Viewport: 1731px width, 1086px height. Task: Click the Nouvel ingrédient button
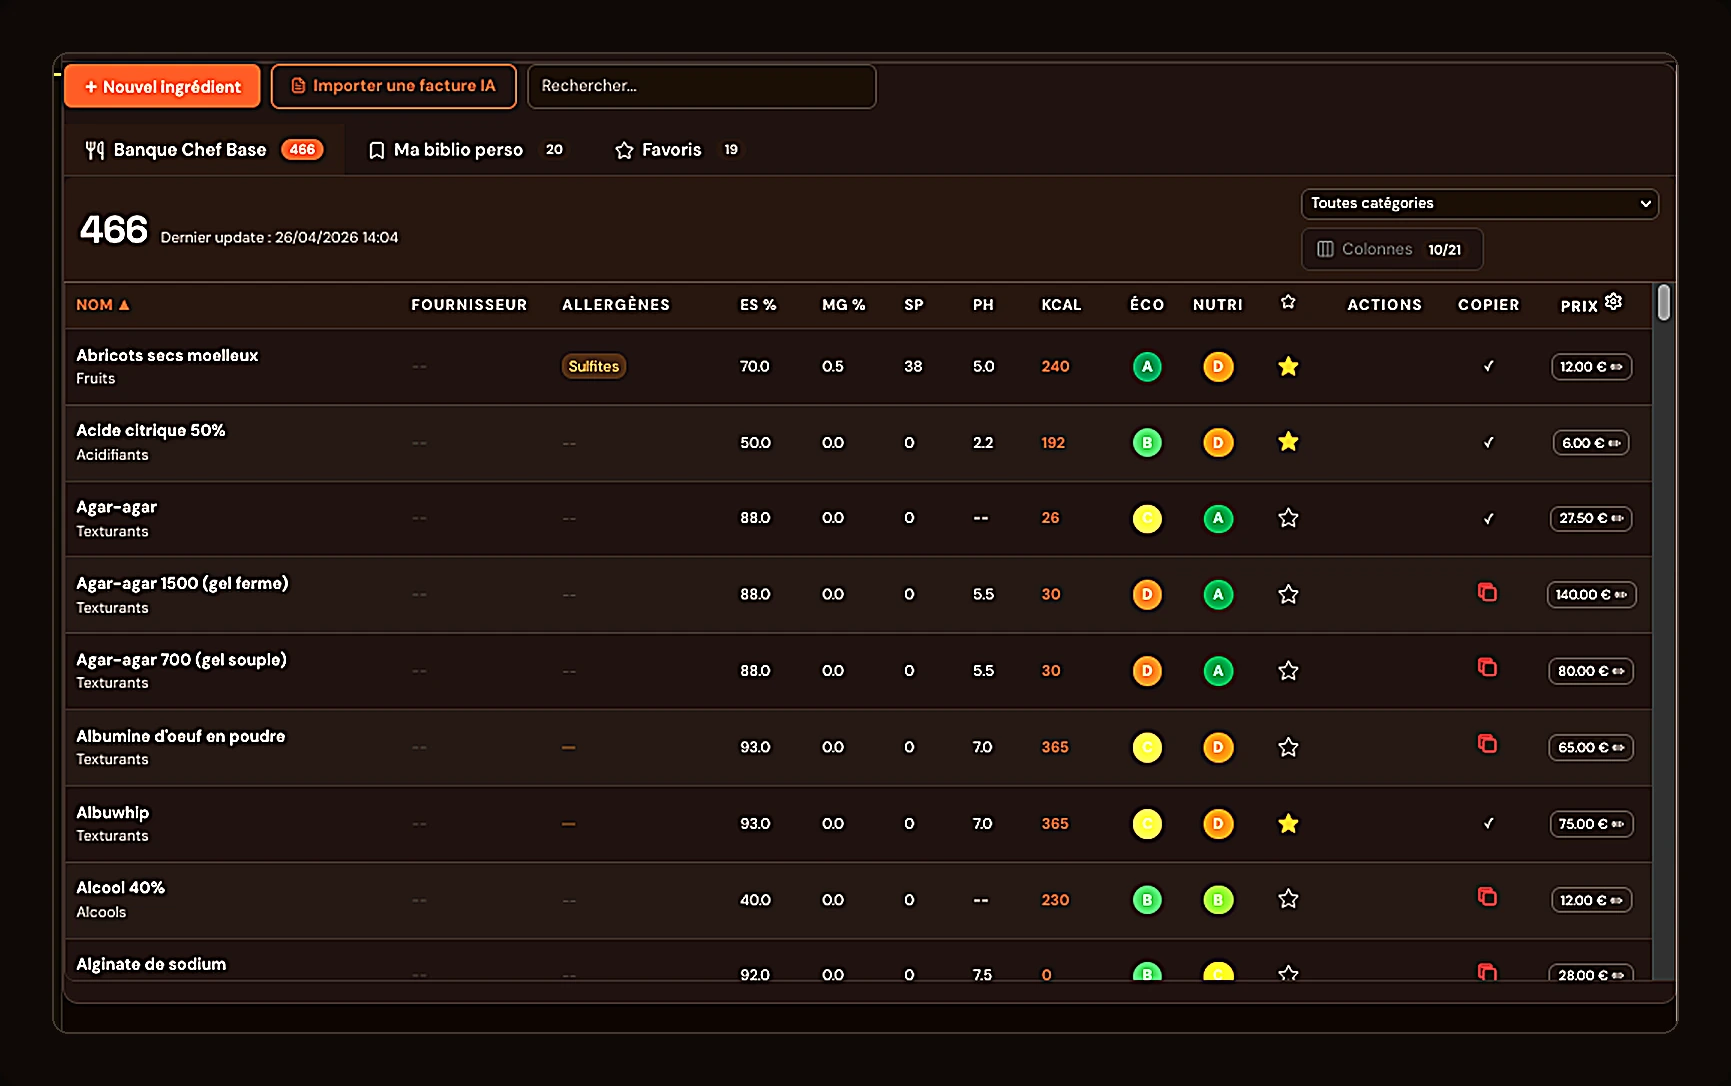pyautogui.click(x=162, y=87)
